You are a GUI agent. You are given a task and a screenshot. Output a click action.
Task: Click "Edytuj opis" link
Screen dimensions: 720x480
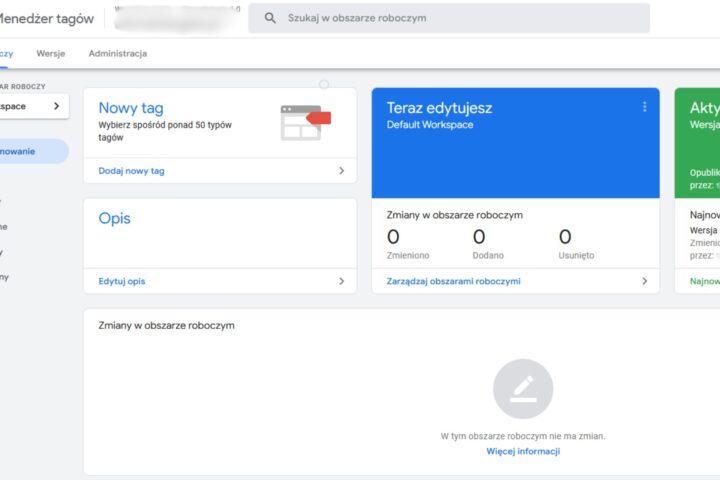[122, 281]
